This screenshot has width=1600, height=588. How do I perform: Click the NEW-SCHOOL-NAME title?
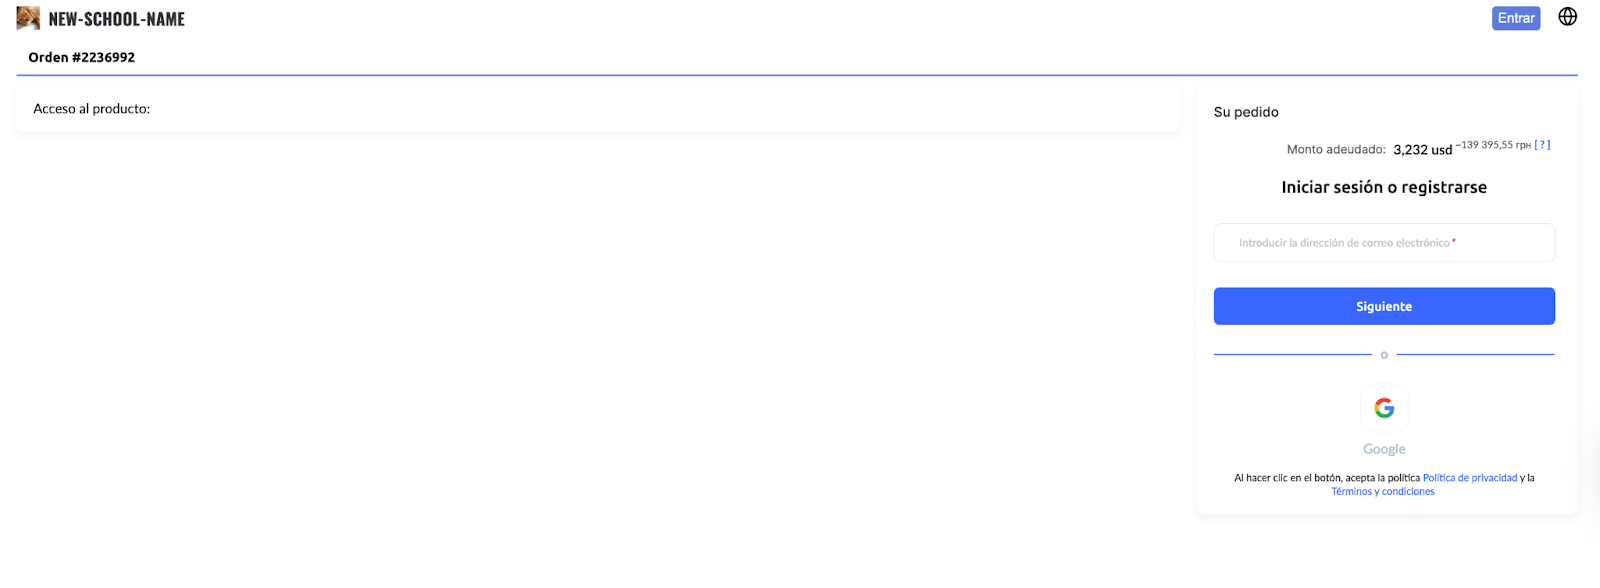coord(116,19)
